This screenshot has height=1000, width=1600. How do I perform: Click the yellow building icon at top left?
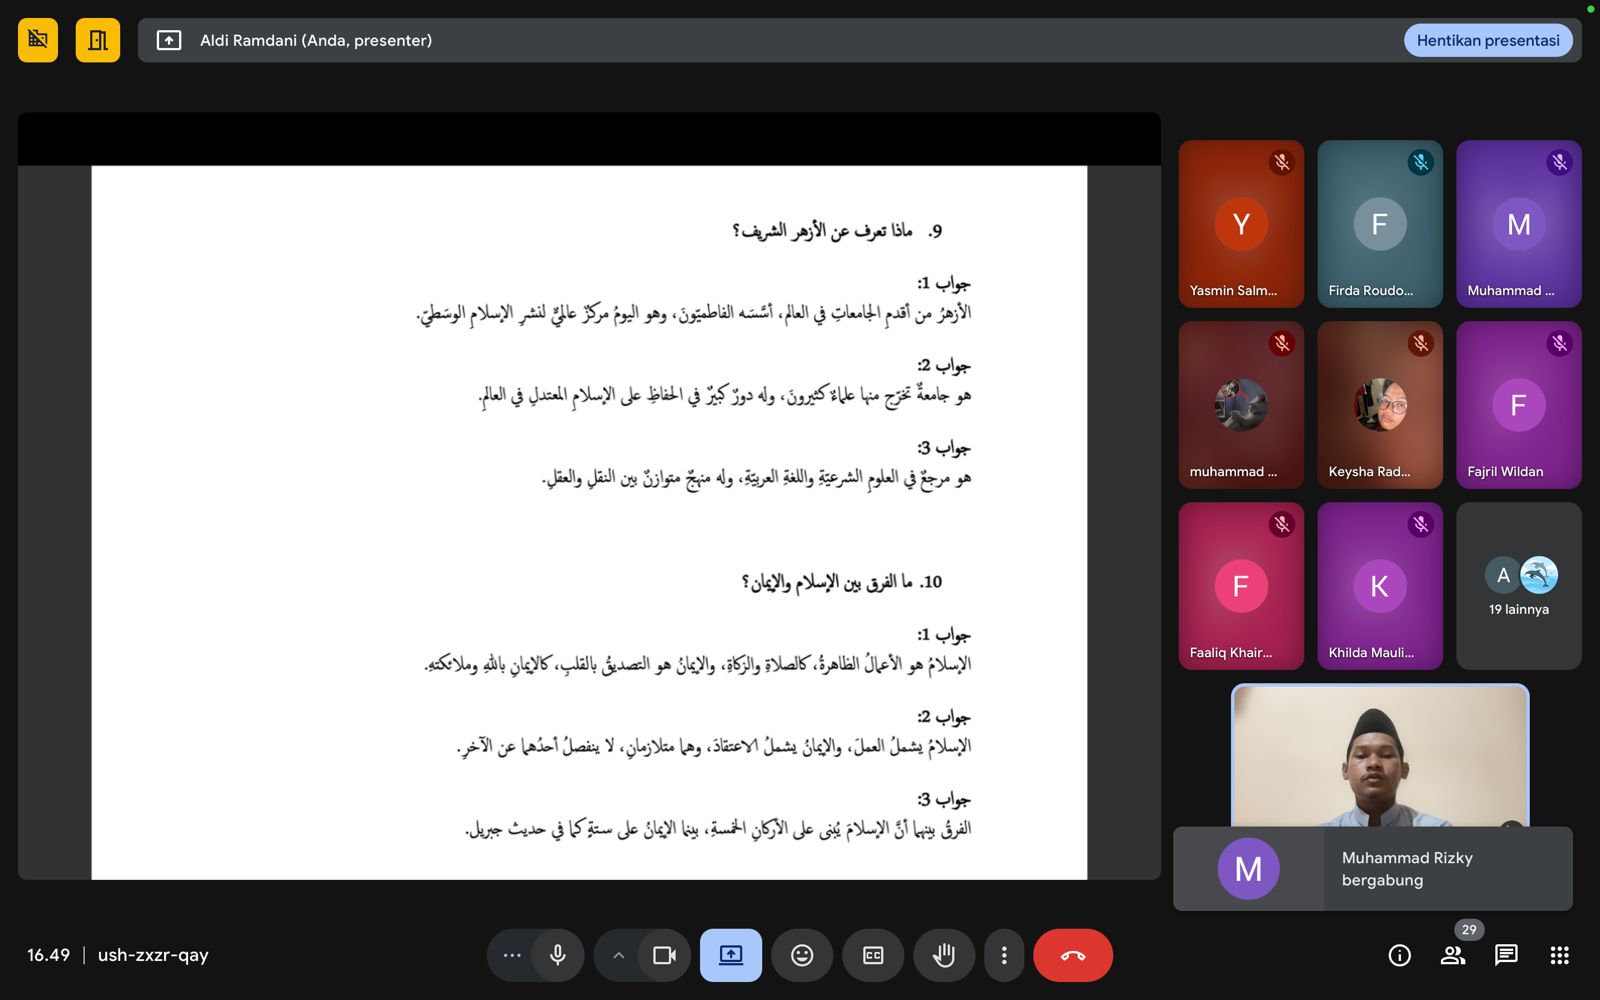(x=98, y=40)
